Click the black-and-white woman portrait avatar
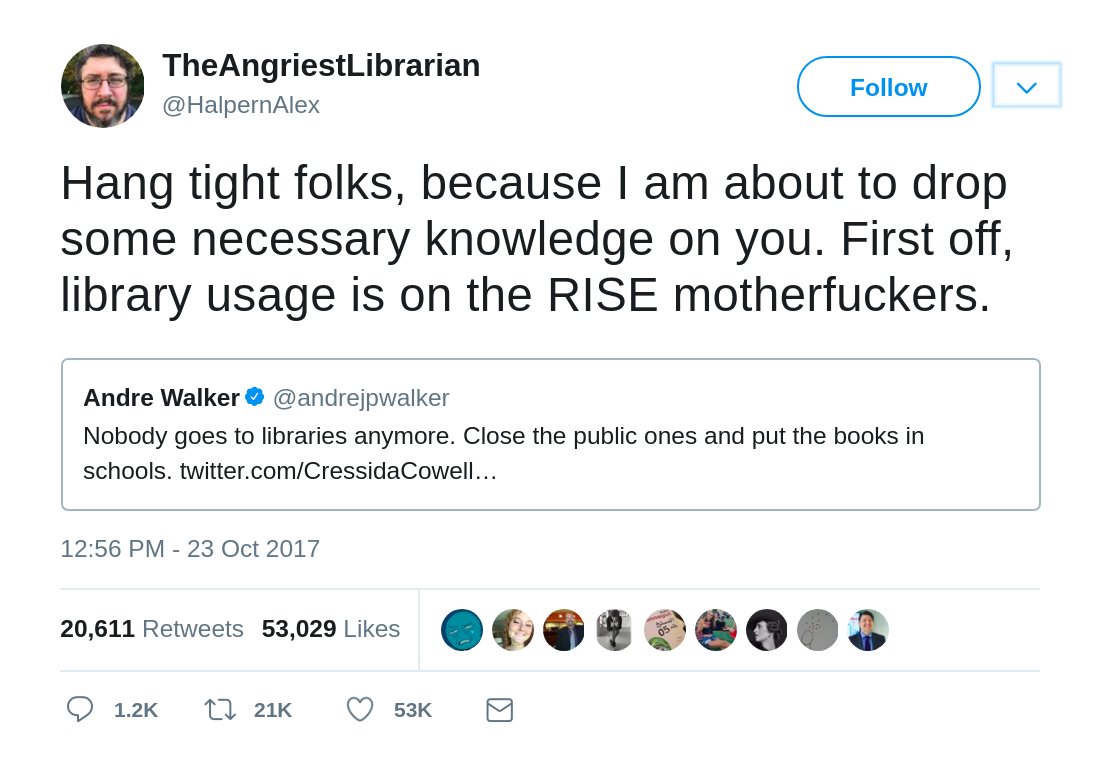Screen dimensions: 1095x760 pyautogui.click(x=767, y=630)
